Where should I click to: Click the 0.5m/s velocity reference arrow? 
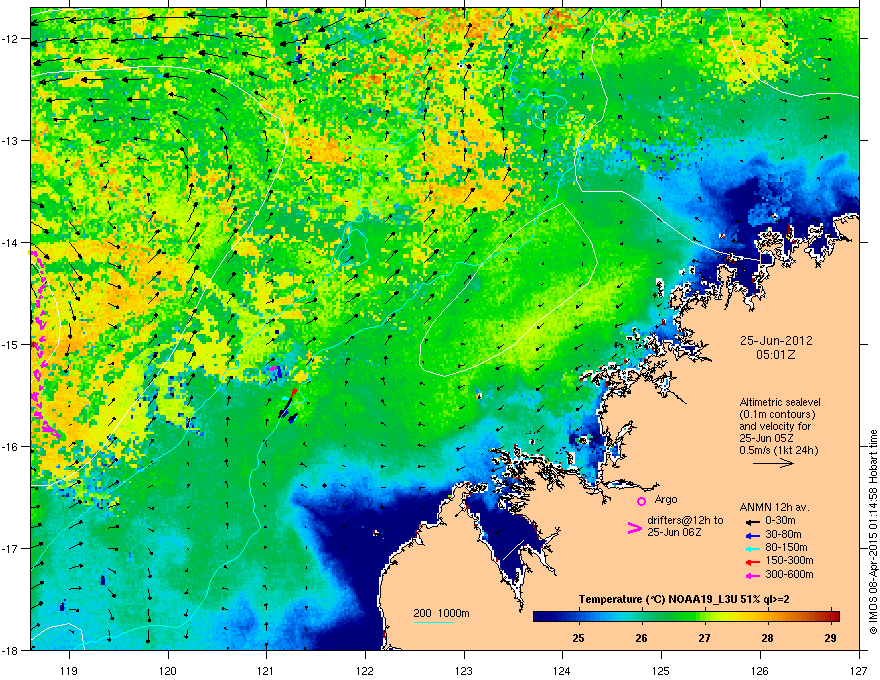(x=773, y=463)
